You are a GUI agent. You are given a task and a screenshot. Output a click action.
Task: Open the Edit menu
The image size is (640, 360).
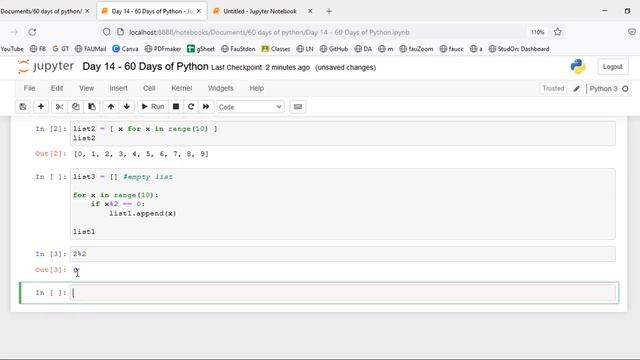coord(57,88)
